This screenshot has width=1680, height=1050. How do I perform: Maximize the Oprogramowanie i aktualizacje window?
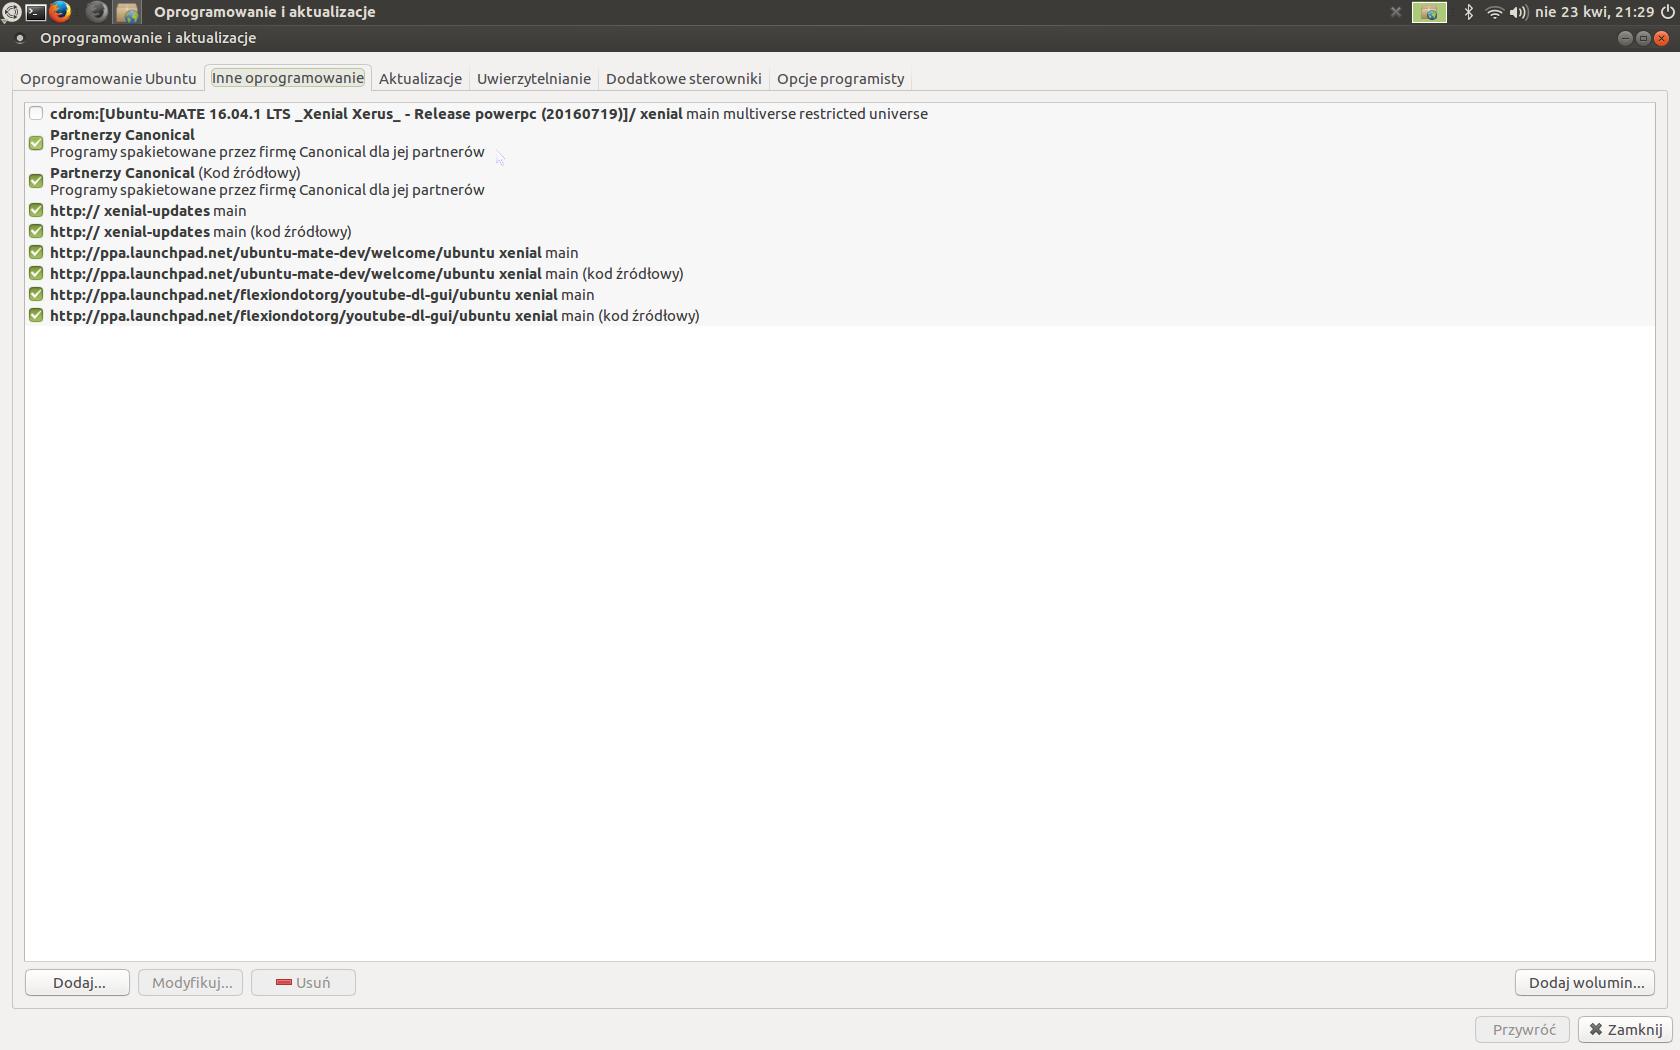coord(1643,38)
